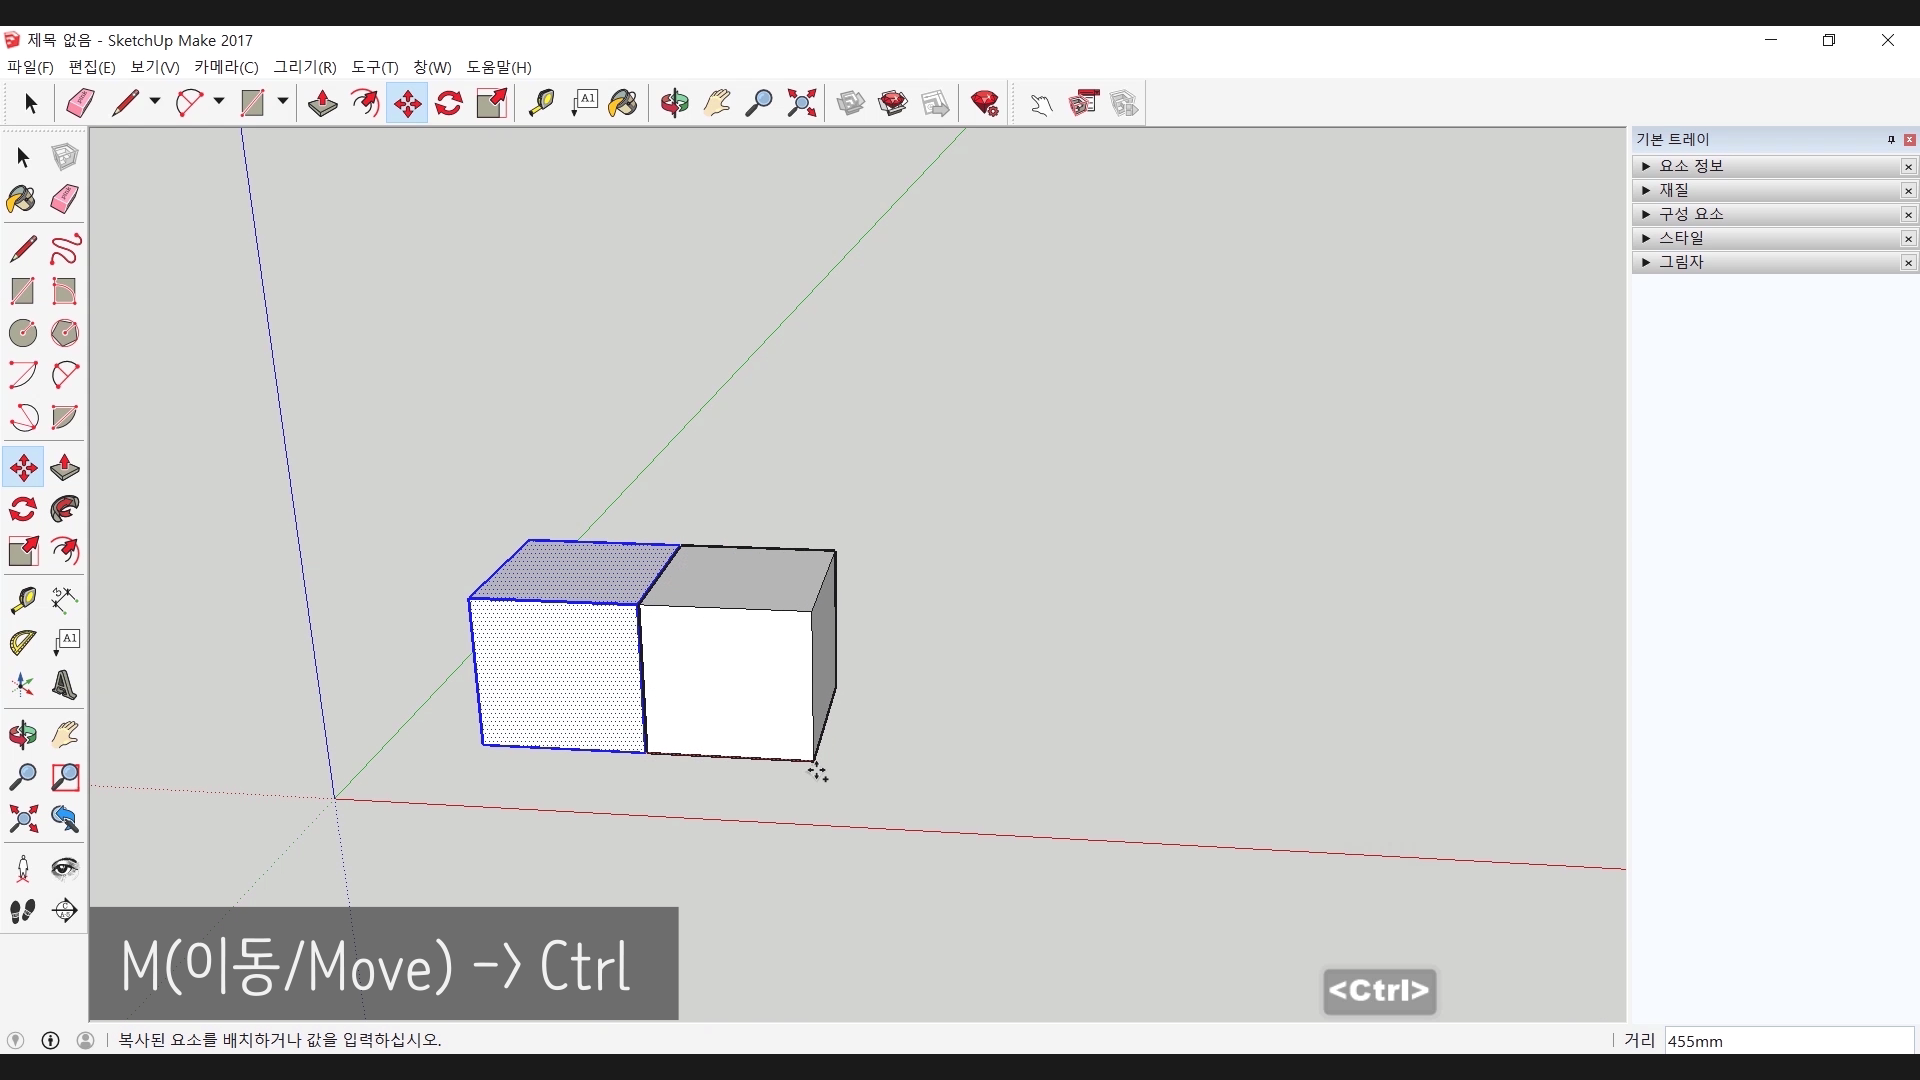The width and height of the screenshot is (1920, 1080).
Task: Select the Zoom Extents icon in top toolbar
Action: pyautogui.click(x=801, y=103)
